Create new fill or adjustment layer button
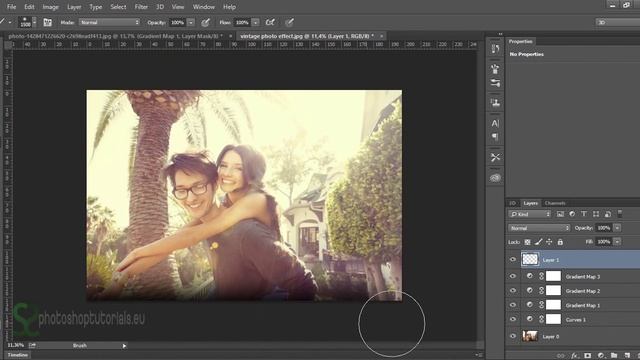Screen dimensions: 640x360 coord(600,356)
